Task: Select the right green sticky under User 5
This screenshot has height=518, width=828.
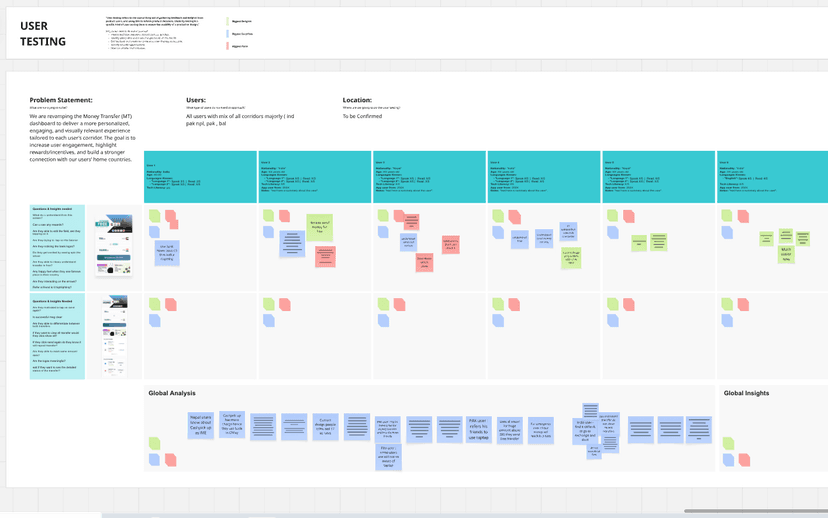Action: [x=658, y=241]
